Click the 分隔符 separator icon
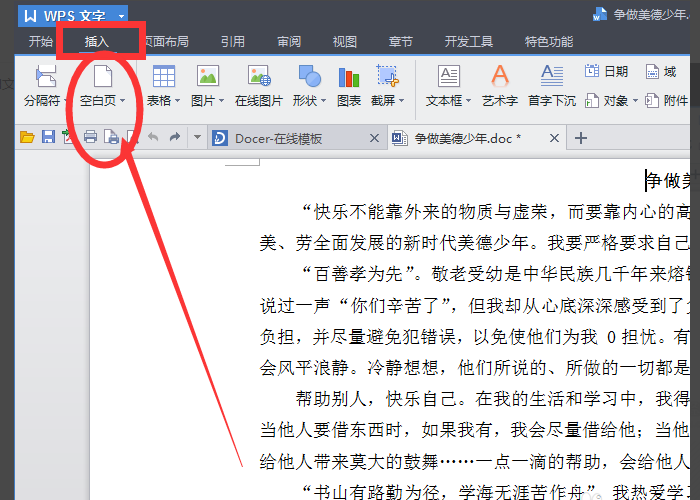 (x=46, y=77)
